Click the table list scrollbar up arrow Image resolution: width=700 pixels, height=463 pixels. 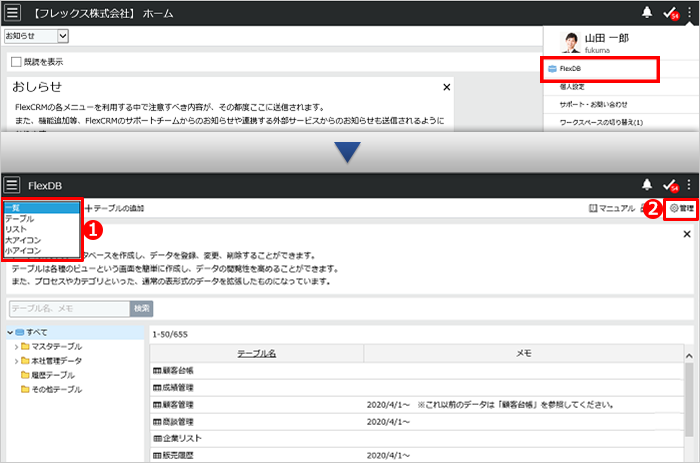pyautogui.click(x=689, y=356)
